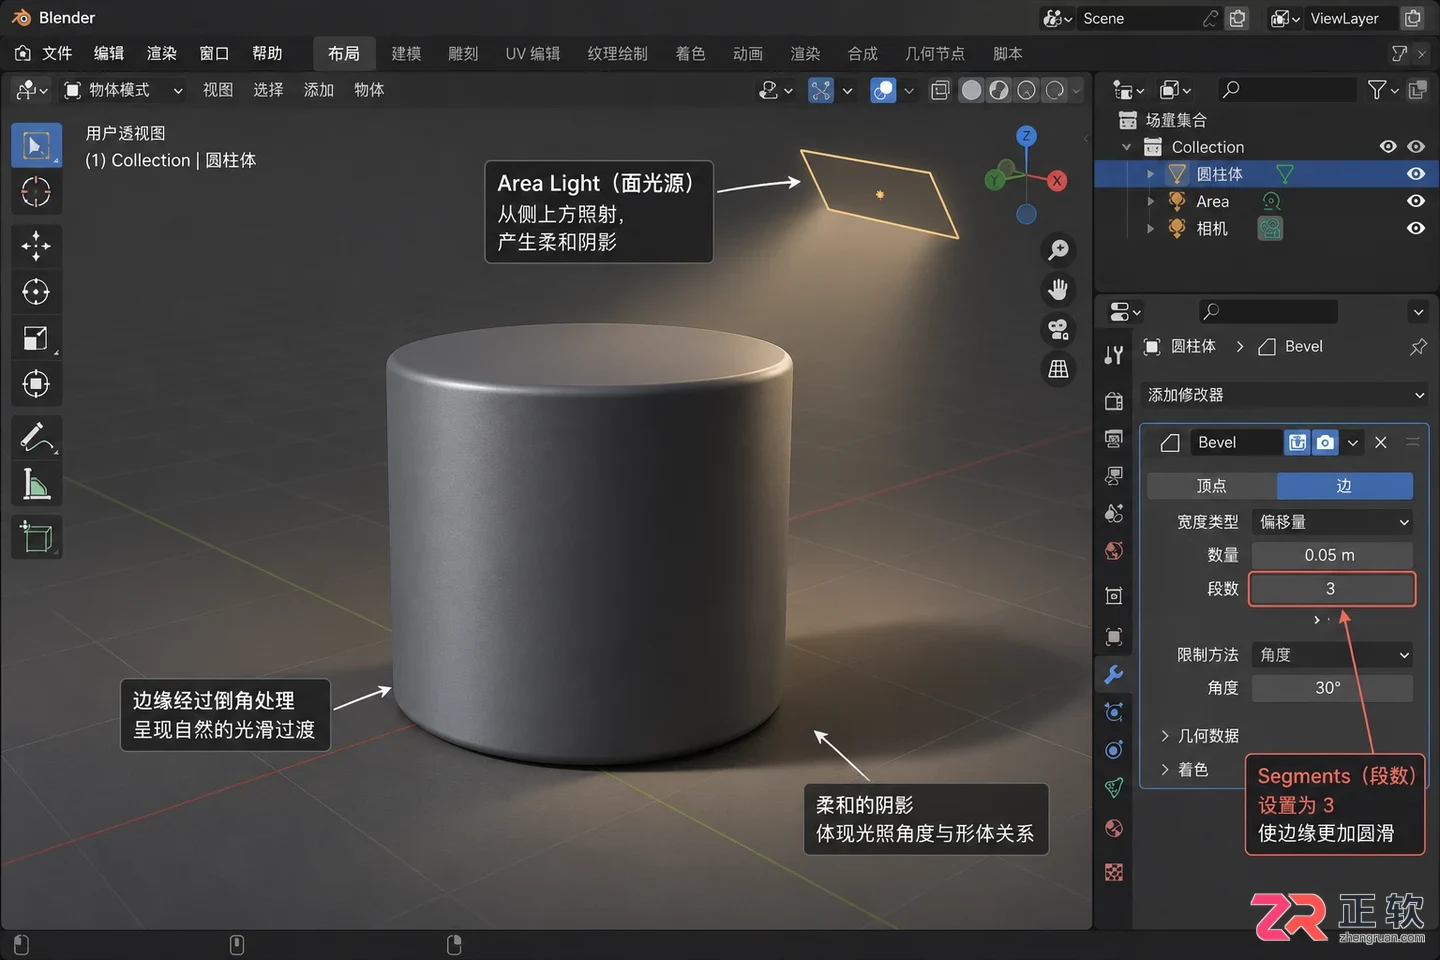This screenshot has height=960, width=1440.
Task: Open outliner filter funnel
Action: coord(1377,90)
